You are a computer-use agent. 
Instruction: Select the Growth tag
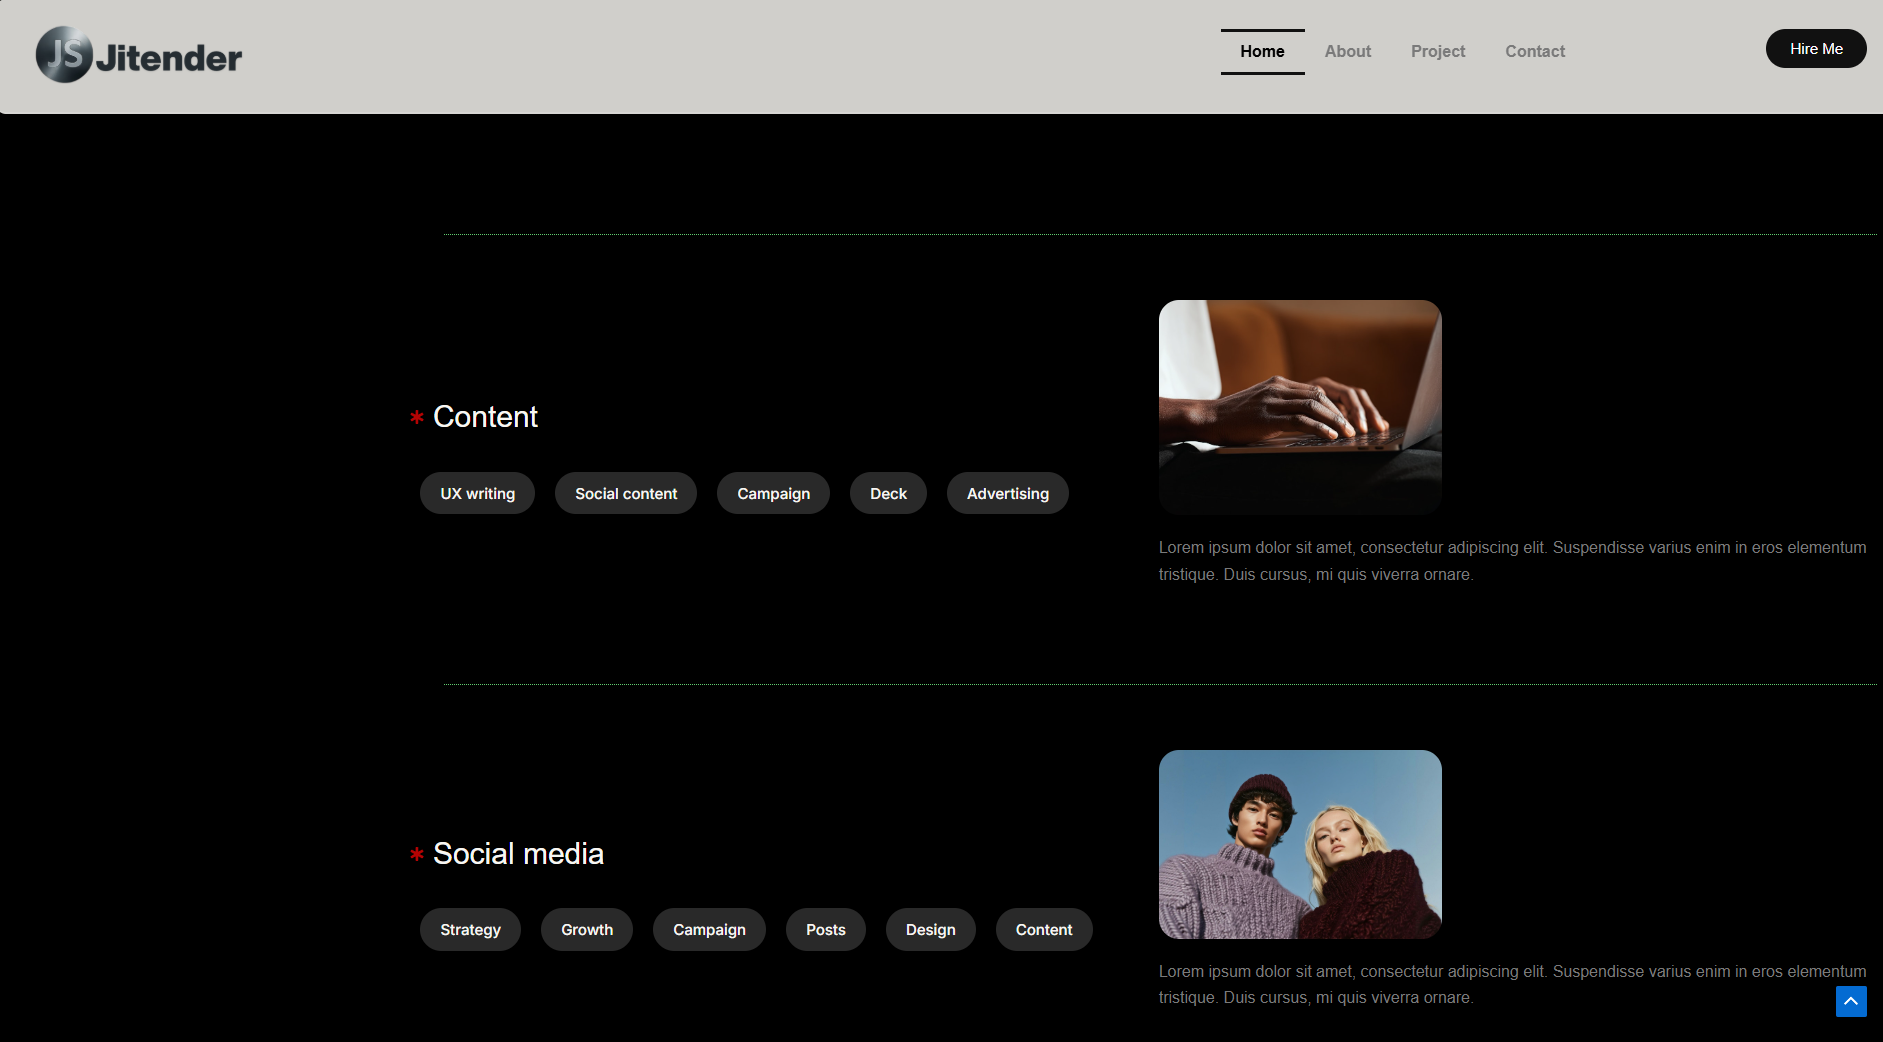[587, 930]
